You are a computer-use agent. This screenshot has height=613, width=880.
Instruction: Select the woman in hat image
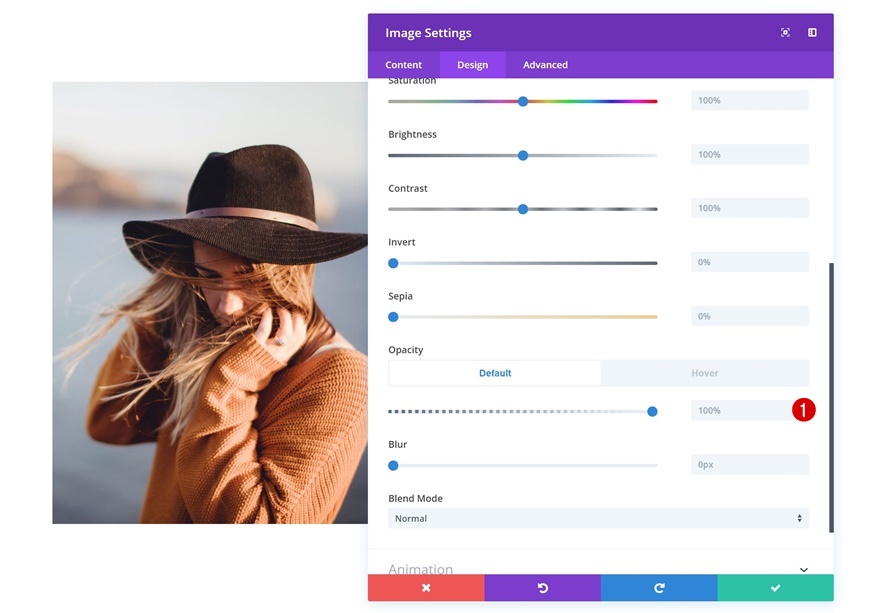[x=210, y=303]
